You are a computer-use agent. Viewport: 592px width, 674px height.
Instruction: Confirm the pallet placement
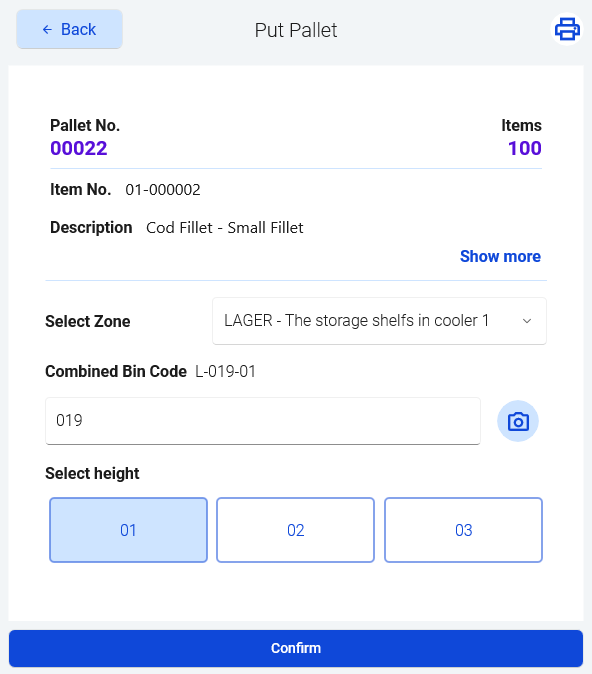[x=296, y=648]
